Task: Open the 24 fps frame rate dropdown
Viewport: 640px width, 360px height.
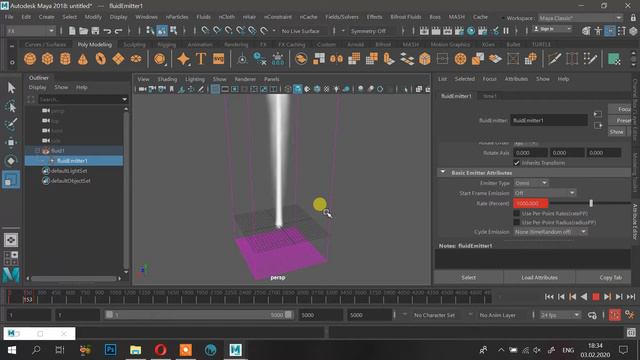Action: coord(560,315)
